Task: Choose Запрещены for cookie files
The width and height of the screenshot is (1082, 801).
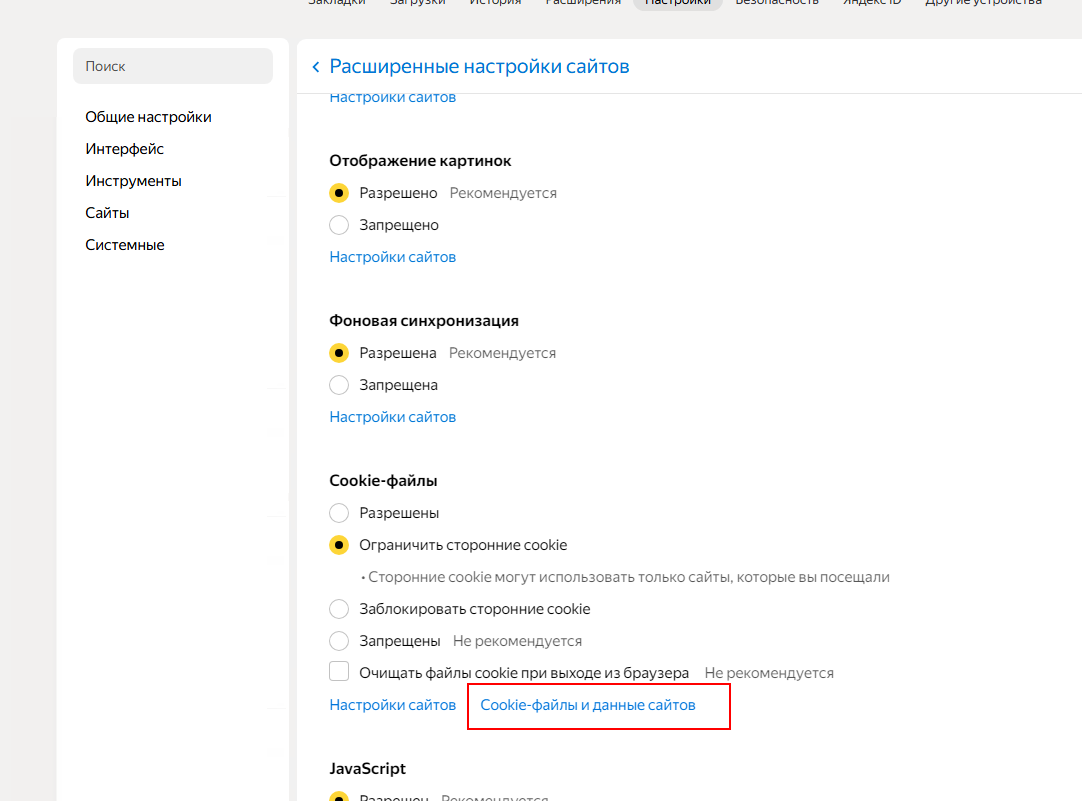Action: click(339, 641)
